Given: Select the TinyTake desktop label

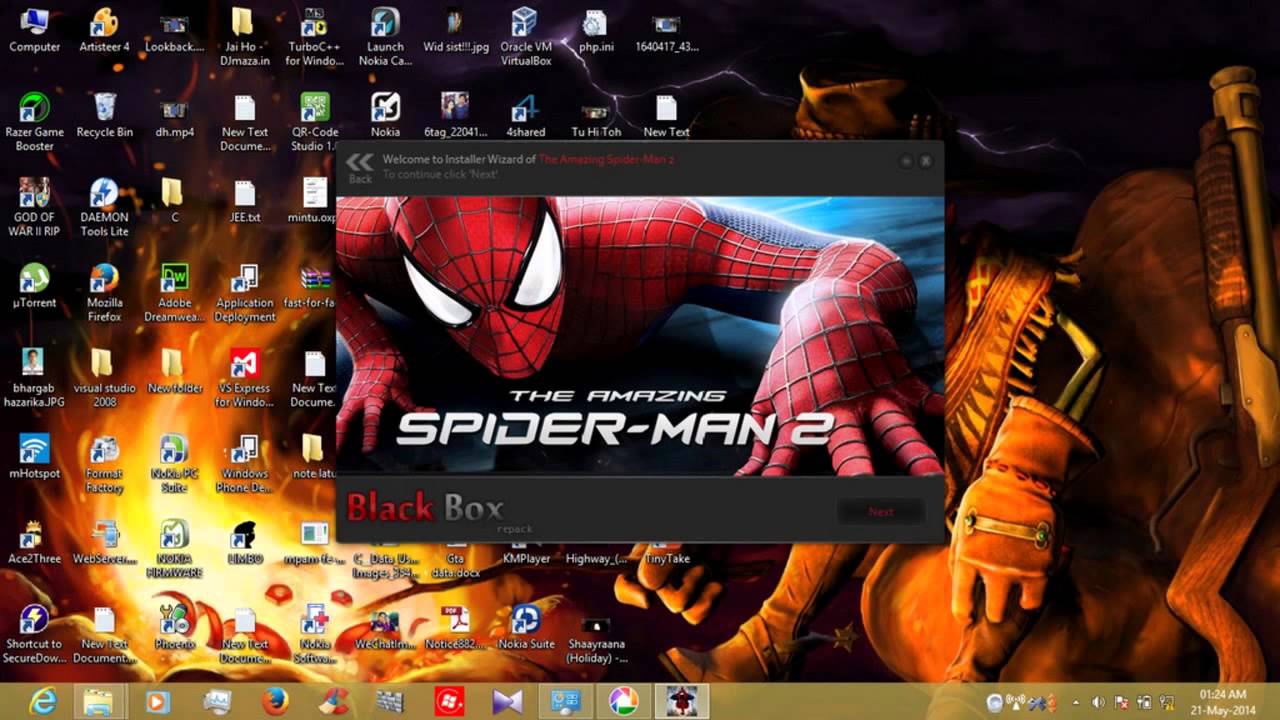Looking at the screenshot, I should pyautogui.click(x=667, y=559).
